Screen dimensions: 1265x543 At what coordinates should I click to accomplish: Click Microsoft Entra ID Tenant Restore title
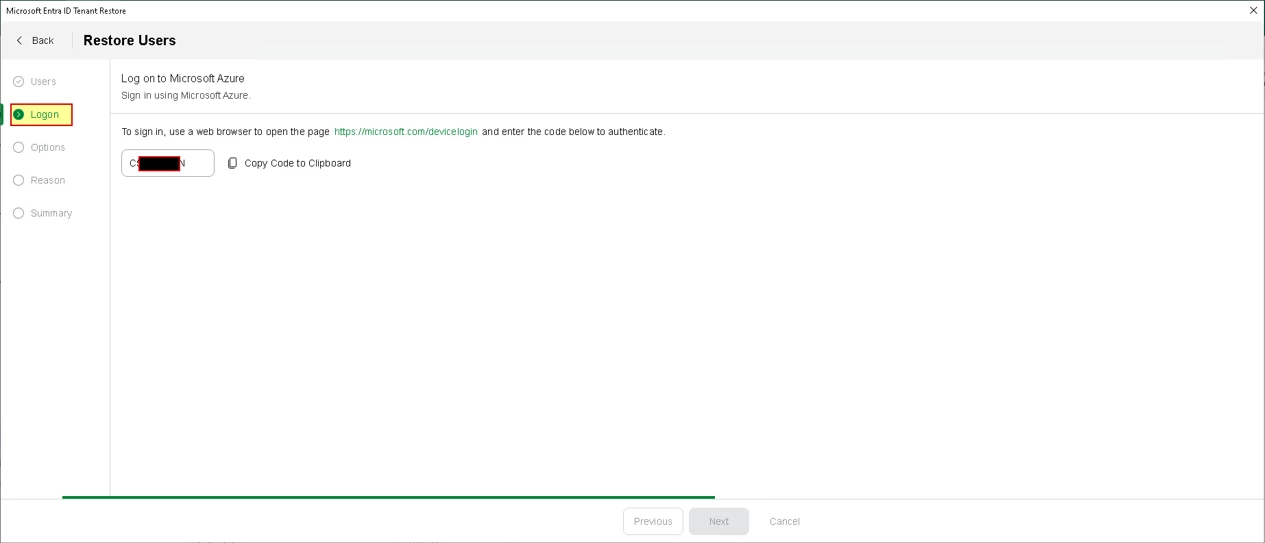coord(66,11)
